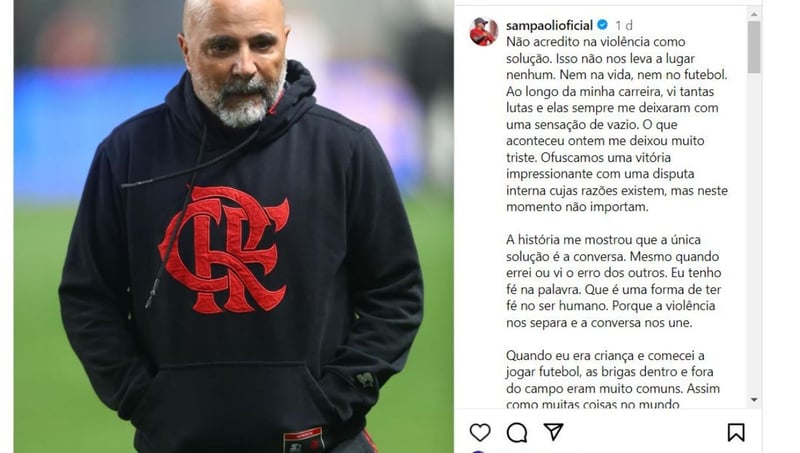This screenshot has width=800, height=453.
Task: Click the blue verified badge beside sampaolioficial
Action: click(603, 25)
